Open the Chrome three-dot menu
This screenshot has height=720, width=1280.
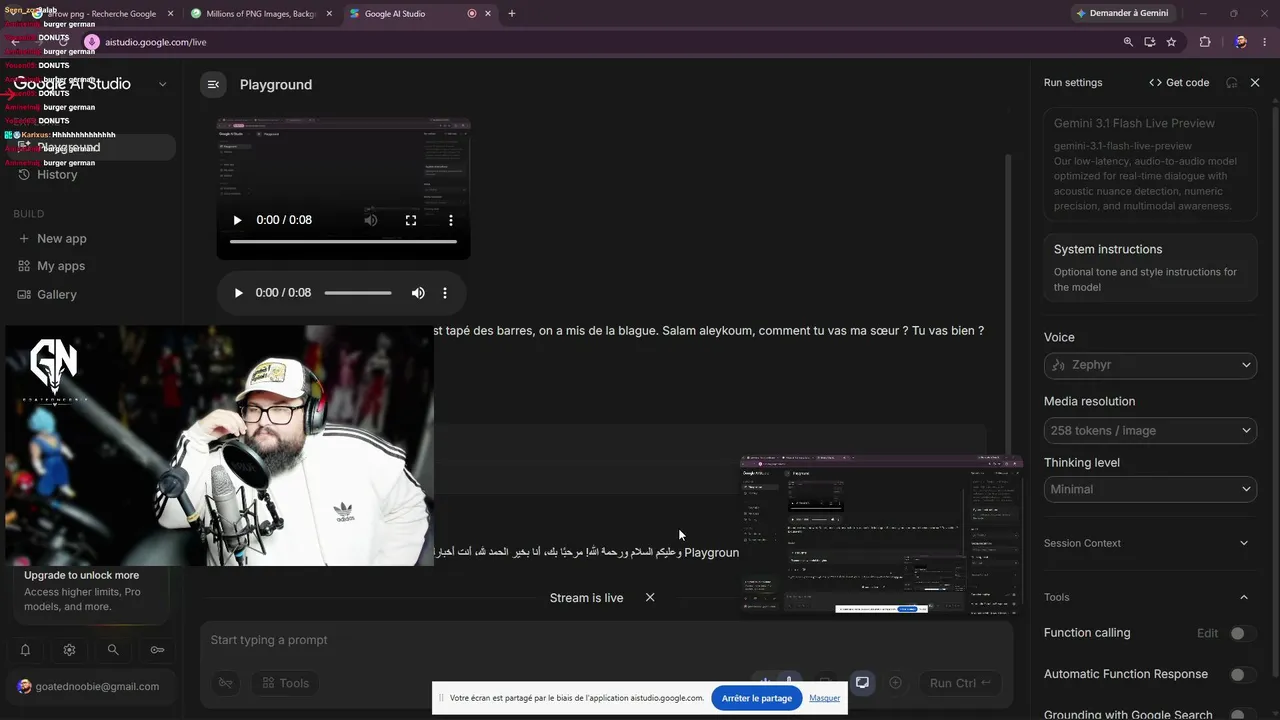(1263, 42)
